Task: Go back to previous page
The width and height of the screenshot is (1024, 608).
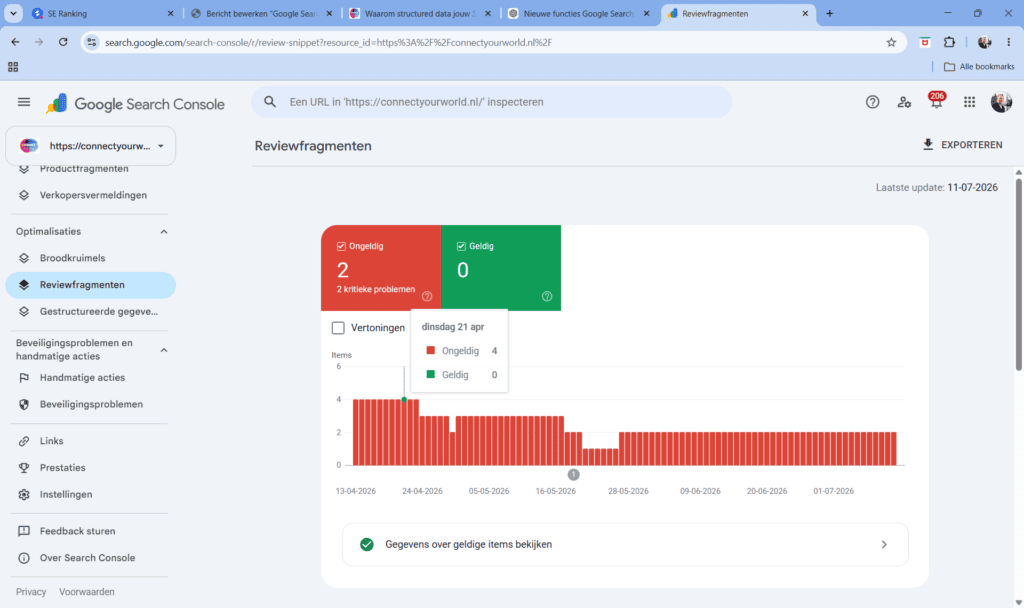Action: point(15,42)
